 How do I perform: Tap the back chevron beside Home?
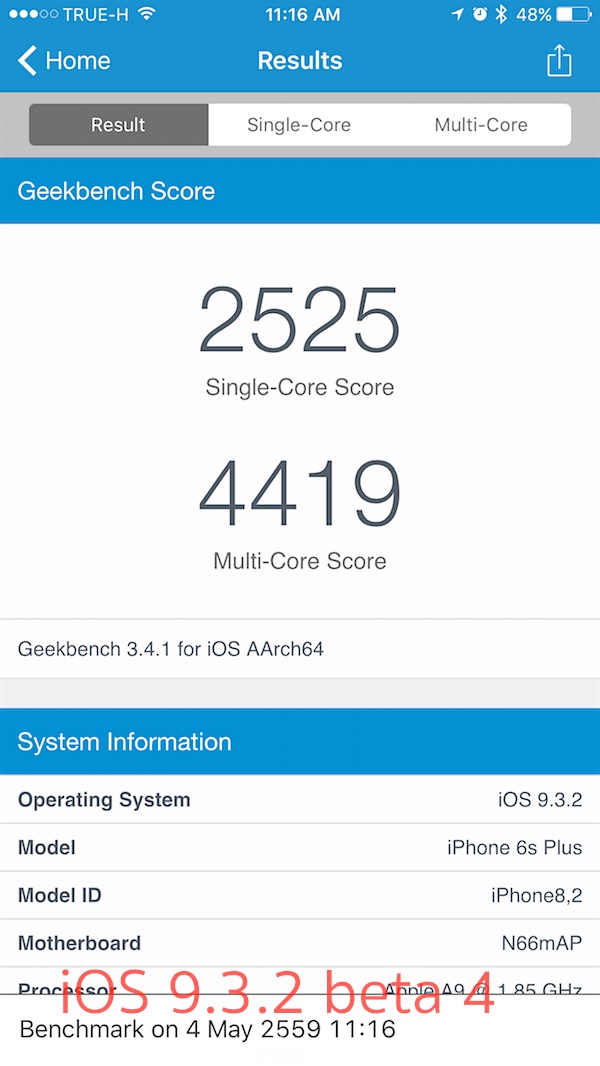tap(27, 61)
